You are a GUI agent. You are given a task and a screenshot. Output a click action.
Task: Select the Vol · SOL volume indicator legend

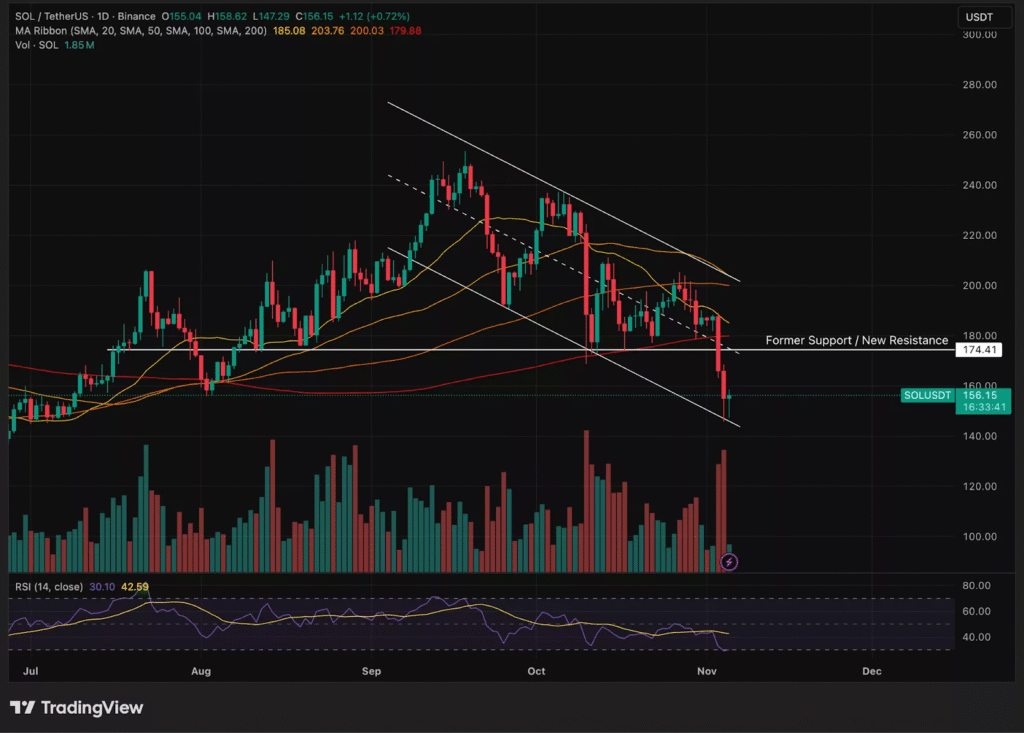click(37, 45)
